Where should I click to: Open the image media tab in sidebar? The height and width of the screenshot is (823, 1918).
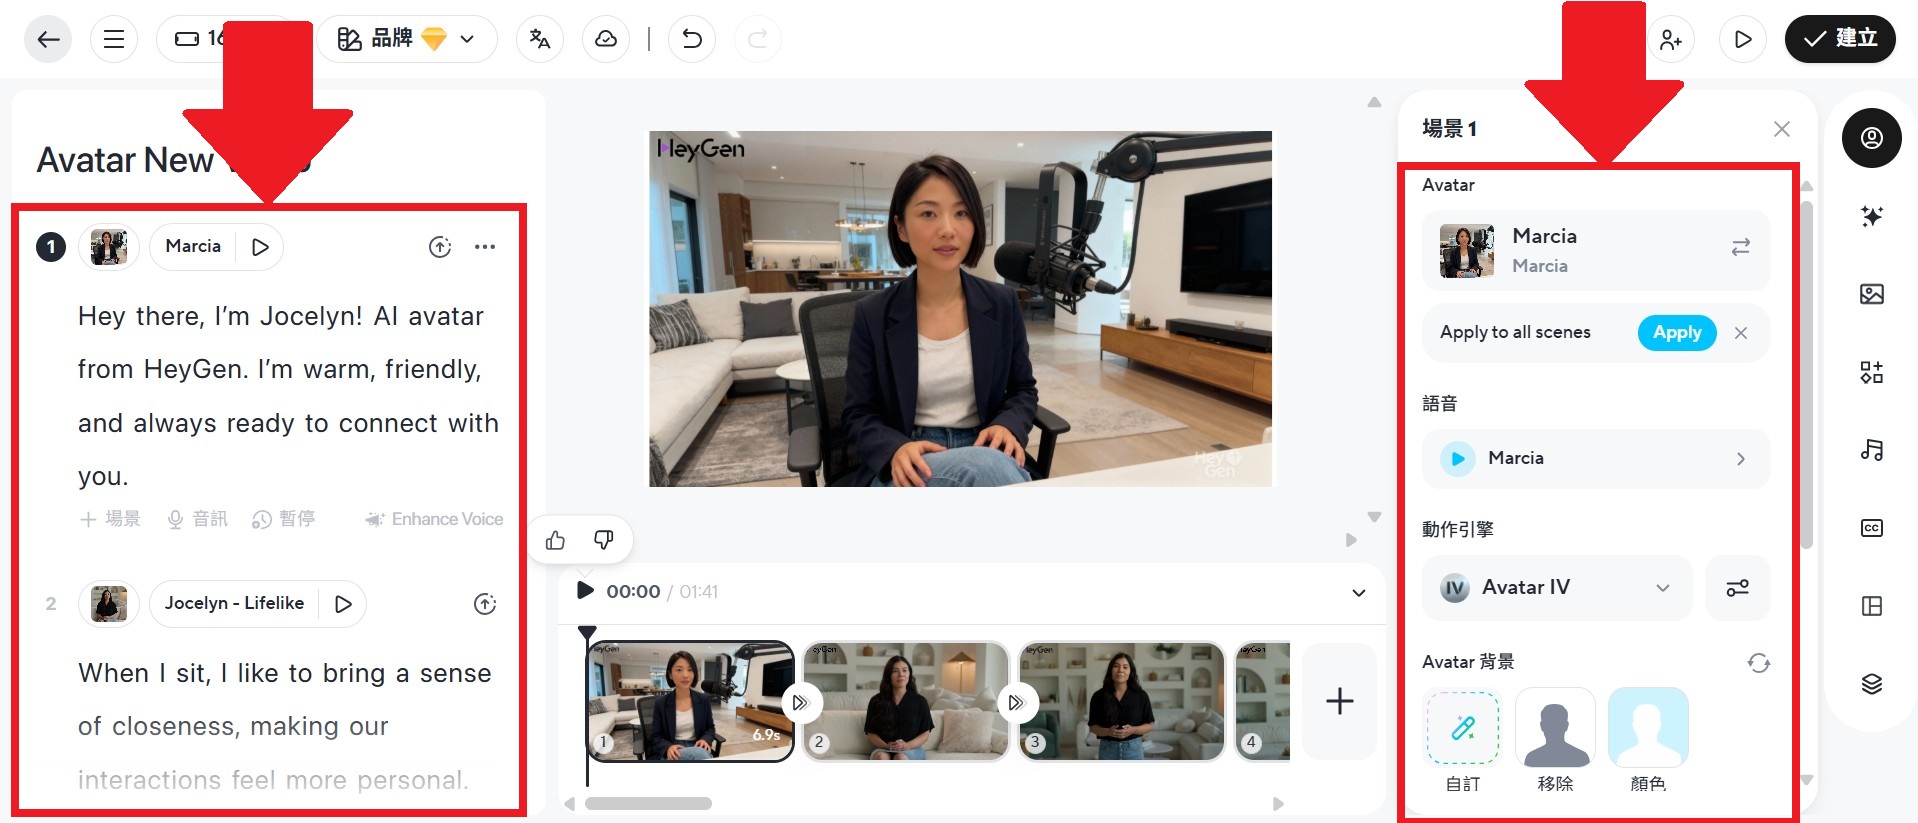tap(1872, 294)
